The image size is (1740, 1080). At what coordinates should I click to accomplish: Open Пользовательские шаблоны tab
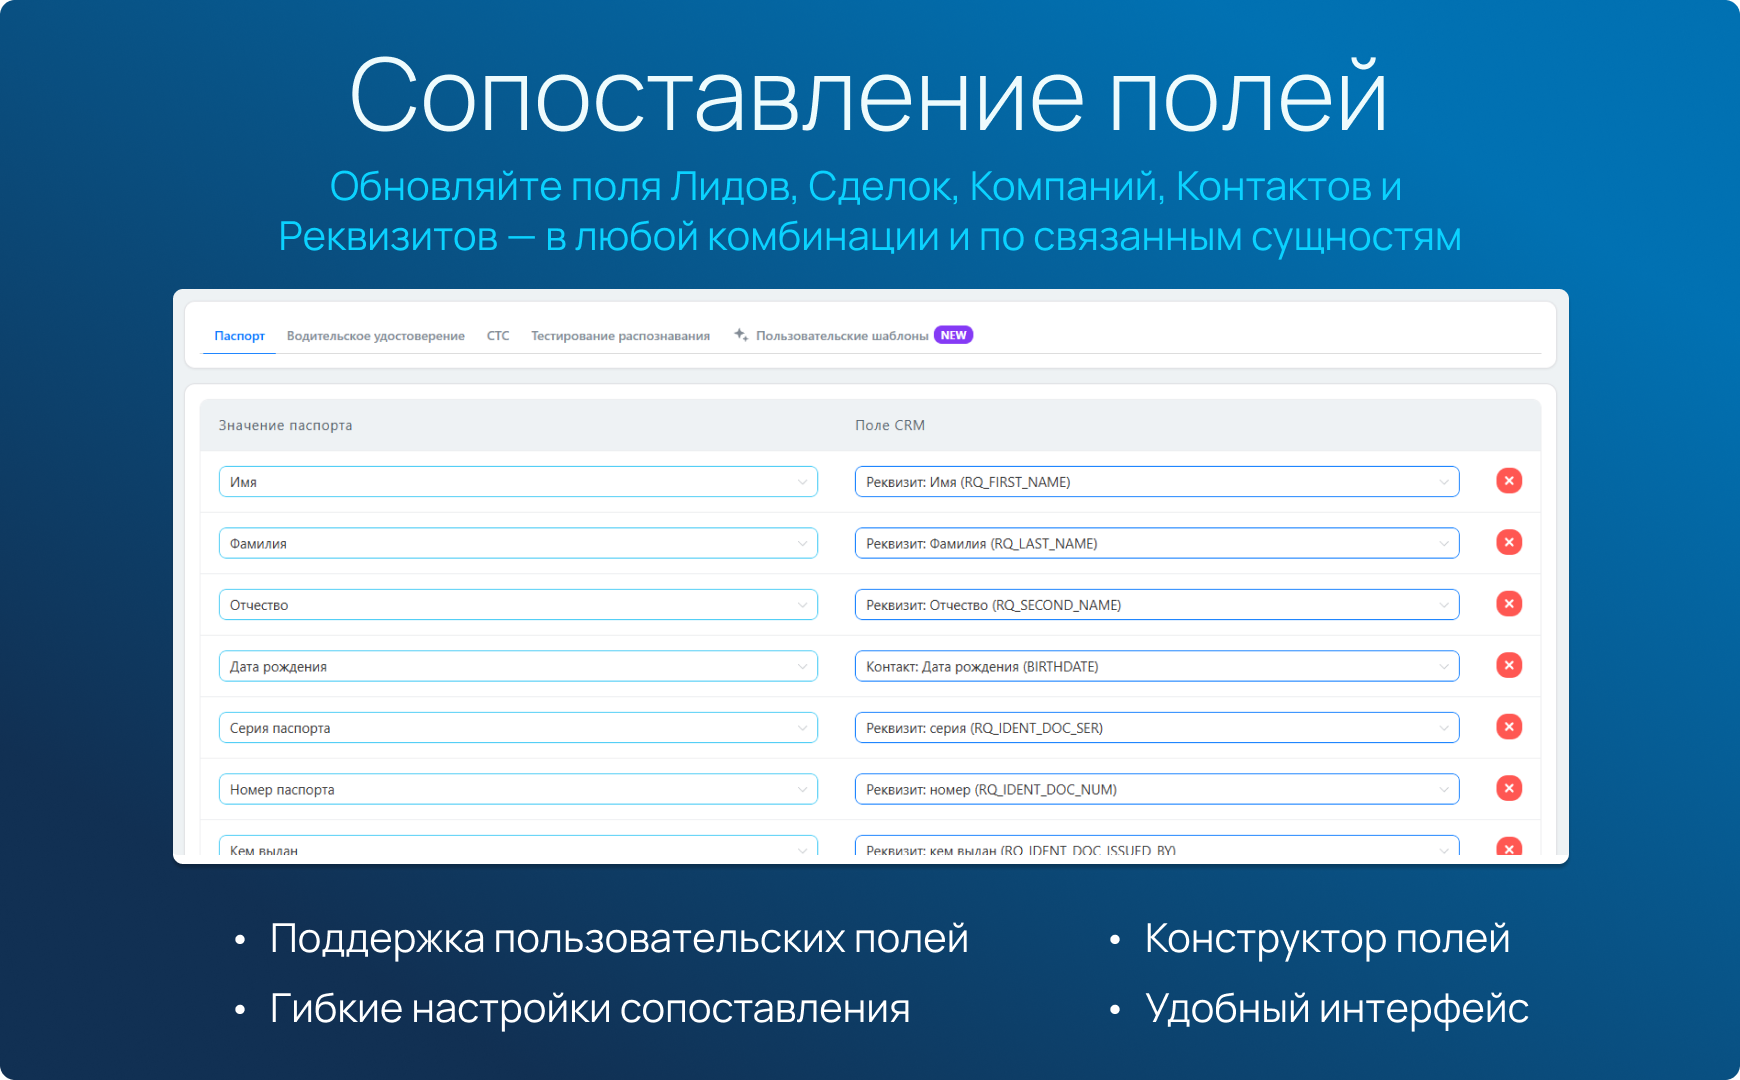click(841, 336)
